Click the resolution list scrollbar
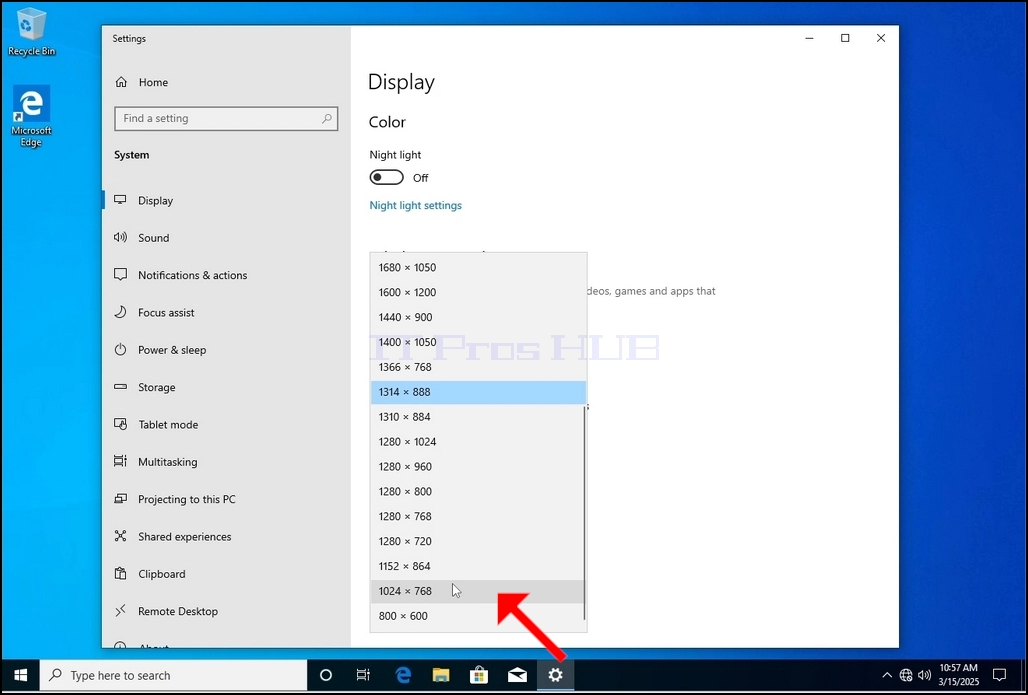The width and height of the screenshot is (1028, 695). (x=584, y=513)
